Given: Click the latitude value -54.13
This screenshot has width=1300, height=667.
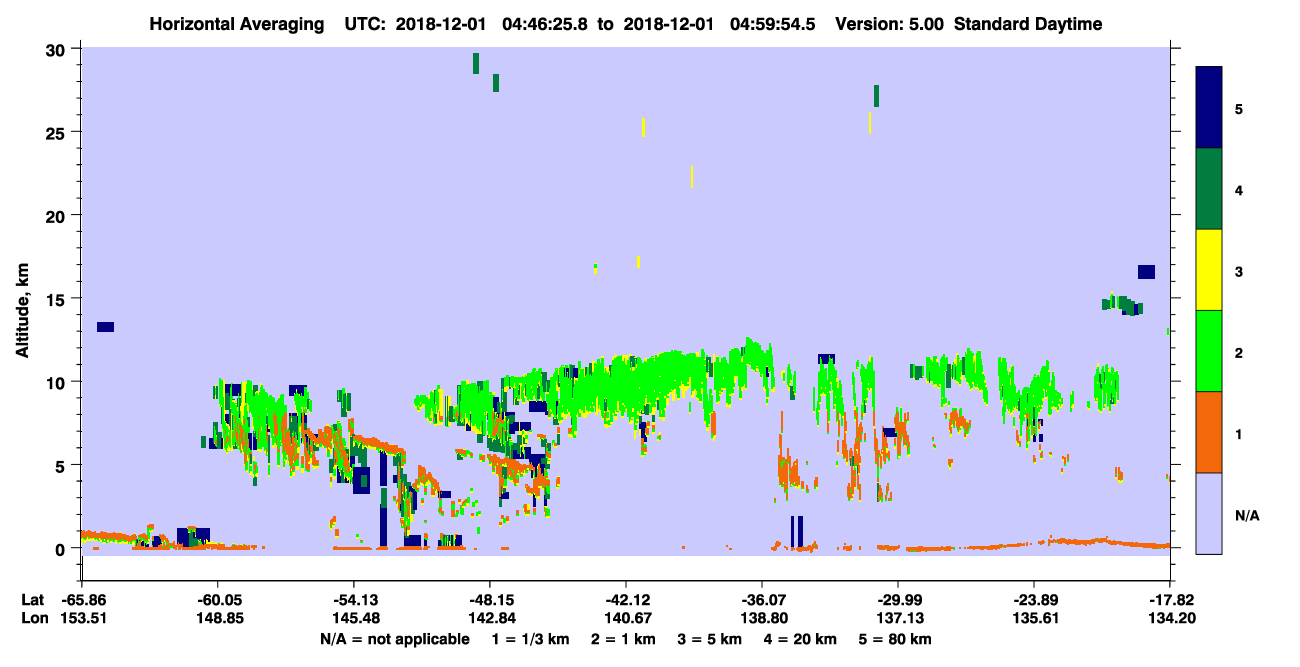Looking at the screenshot, I should (x=354, y=599).
